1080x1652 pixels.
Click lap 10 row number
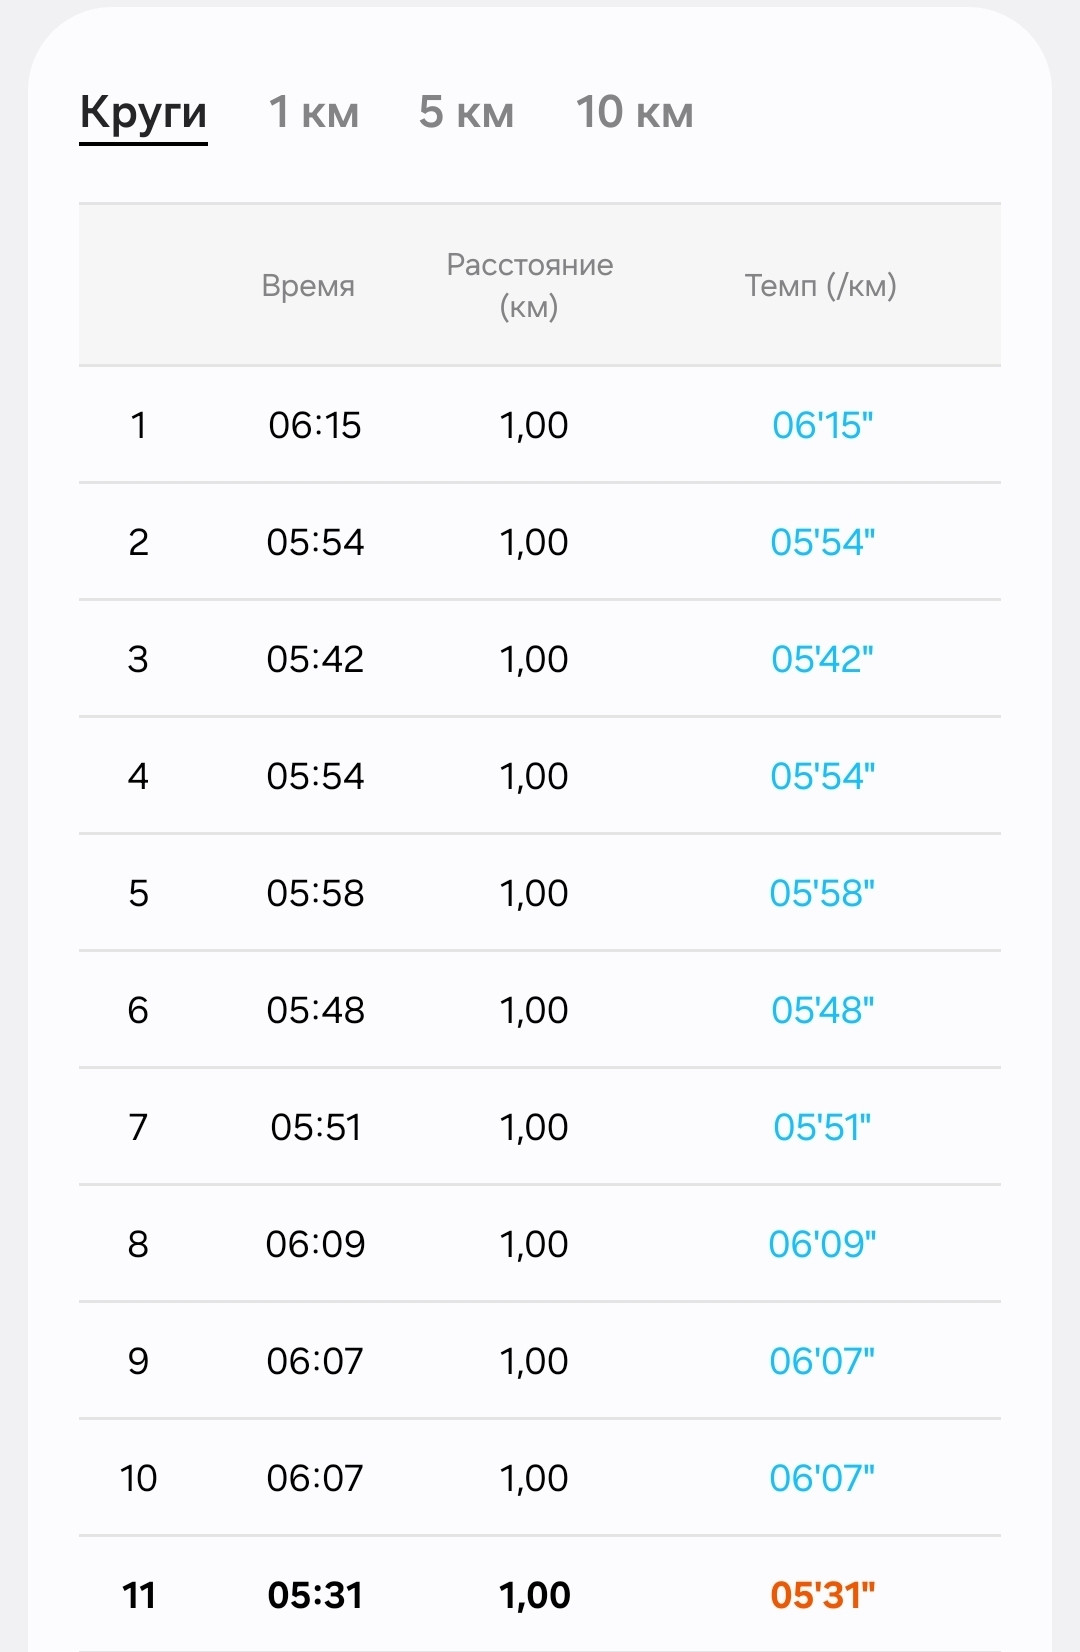138,1478
